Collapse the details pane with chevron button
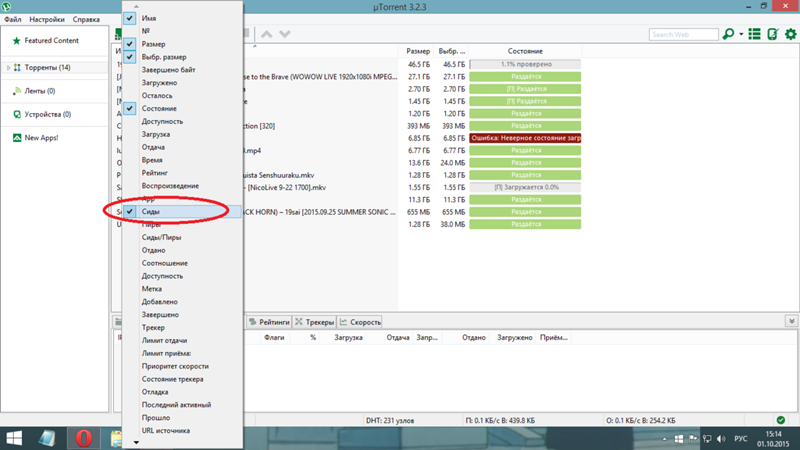The image size is (800, 450). (x=791, y=321)
